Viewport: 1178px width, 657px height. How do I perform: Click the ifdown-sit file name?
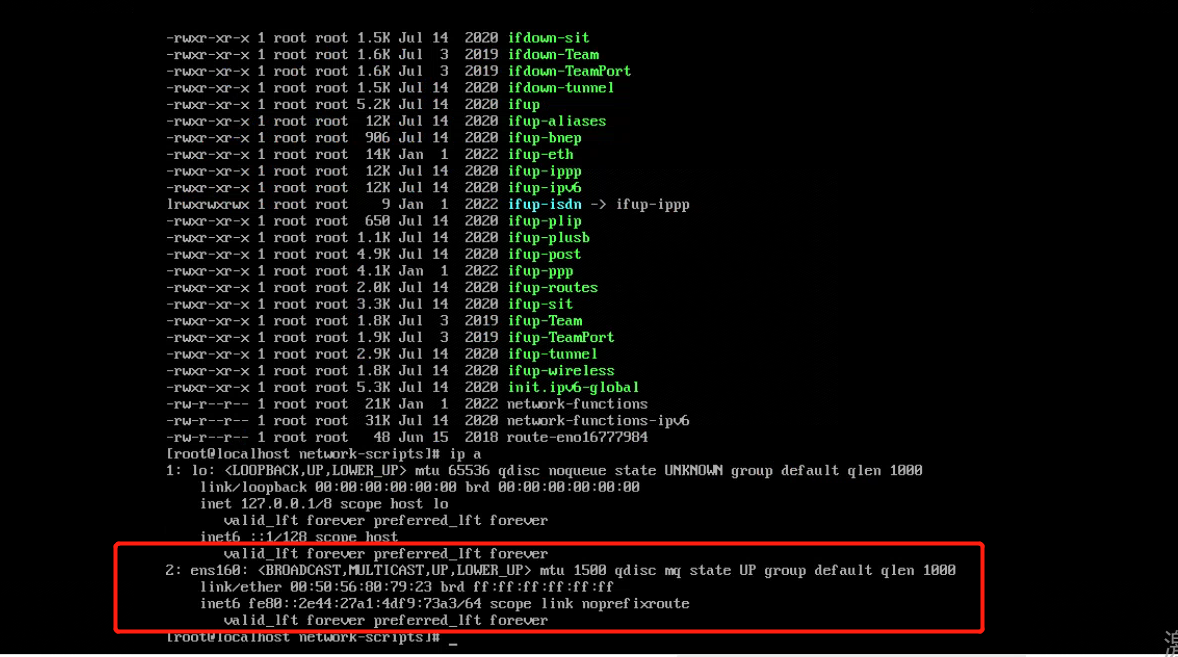[548, 38]
